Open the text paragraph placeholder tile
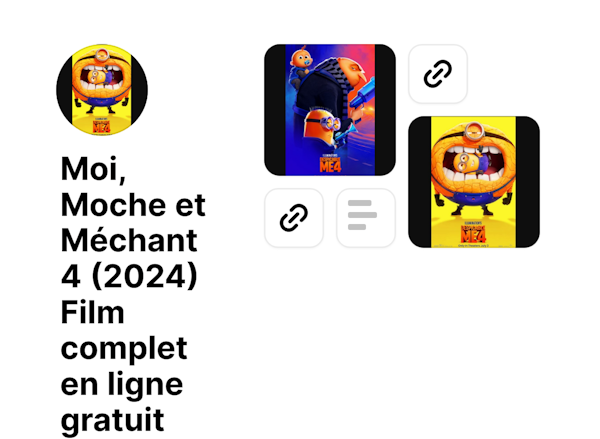Image resolution: width=600 pixels, height=439 pixels. pos(366,218)
